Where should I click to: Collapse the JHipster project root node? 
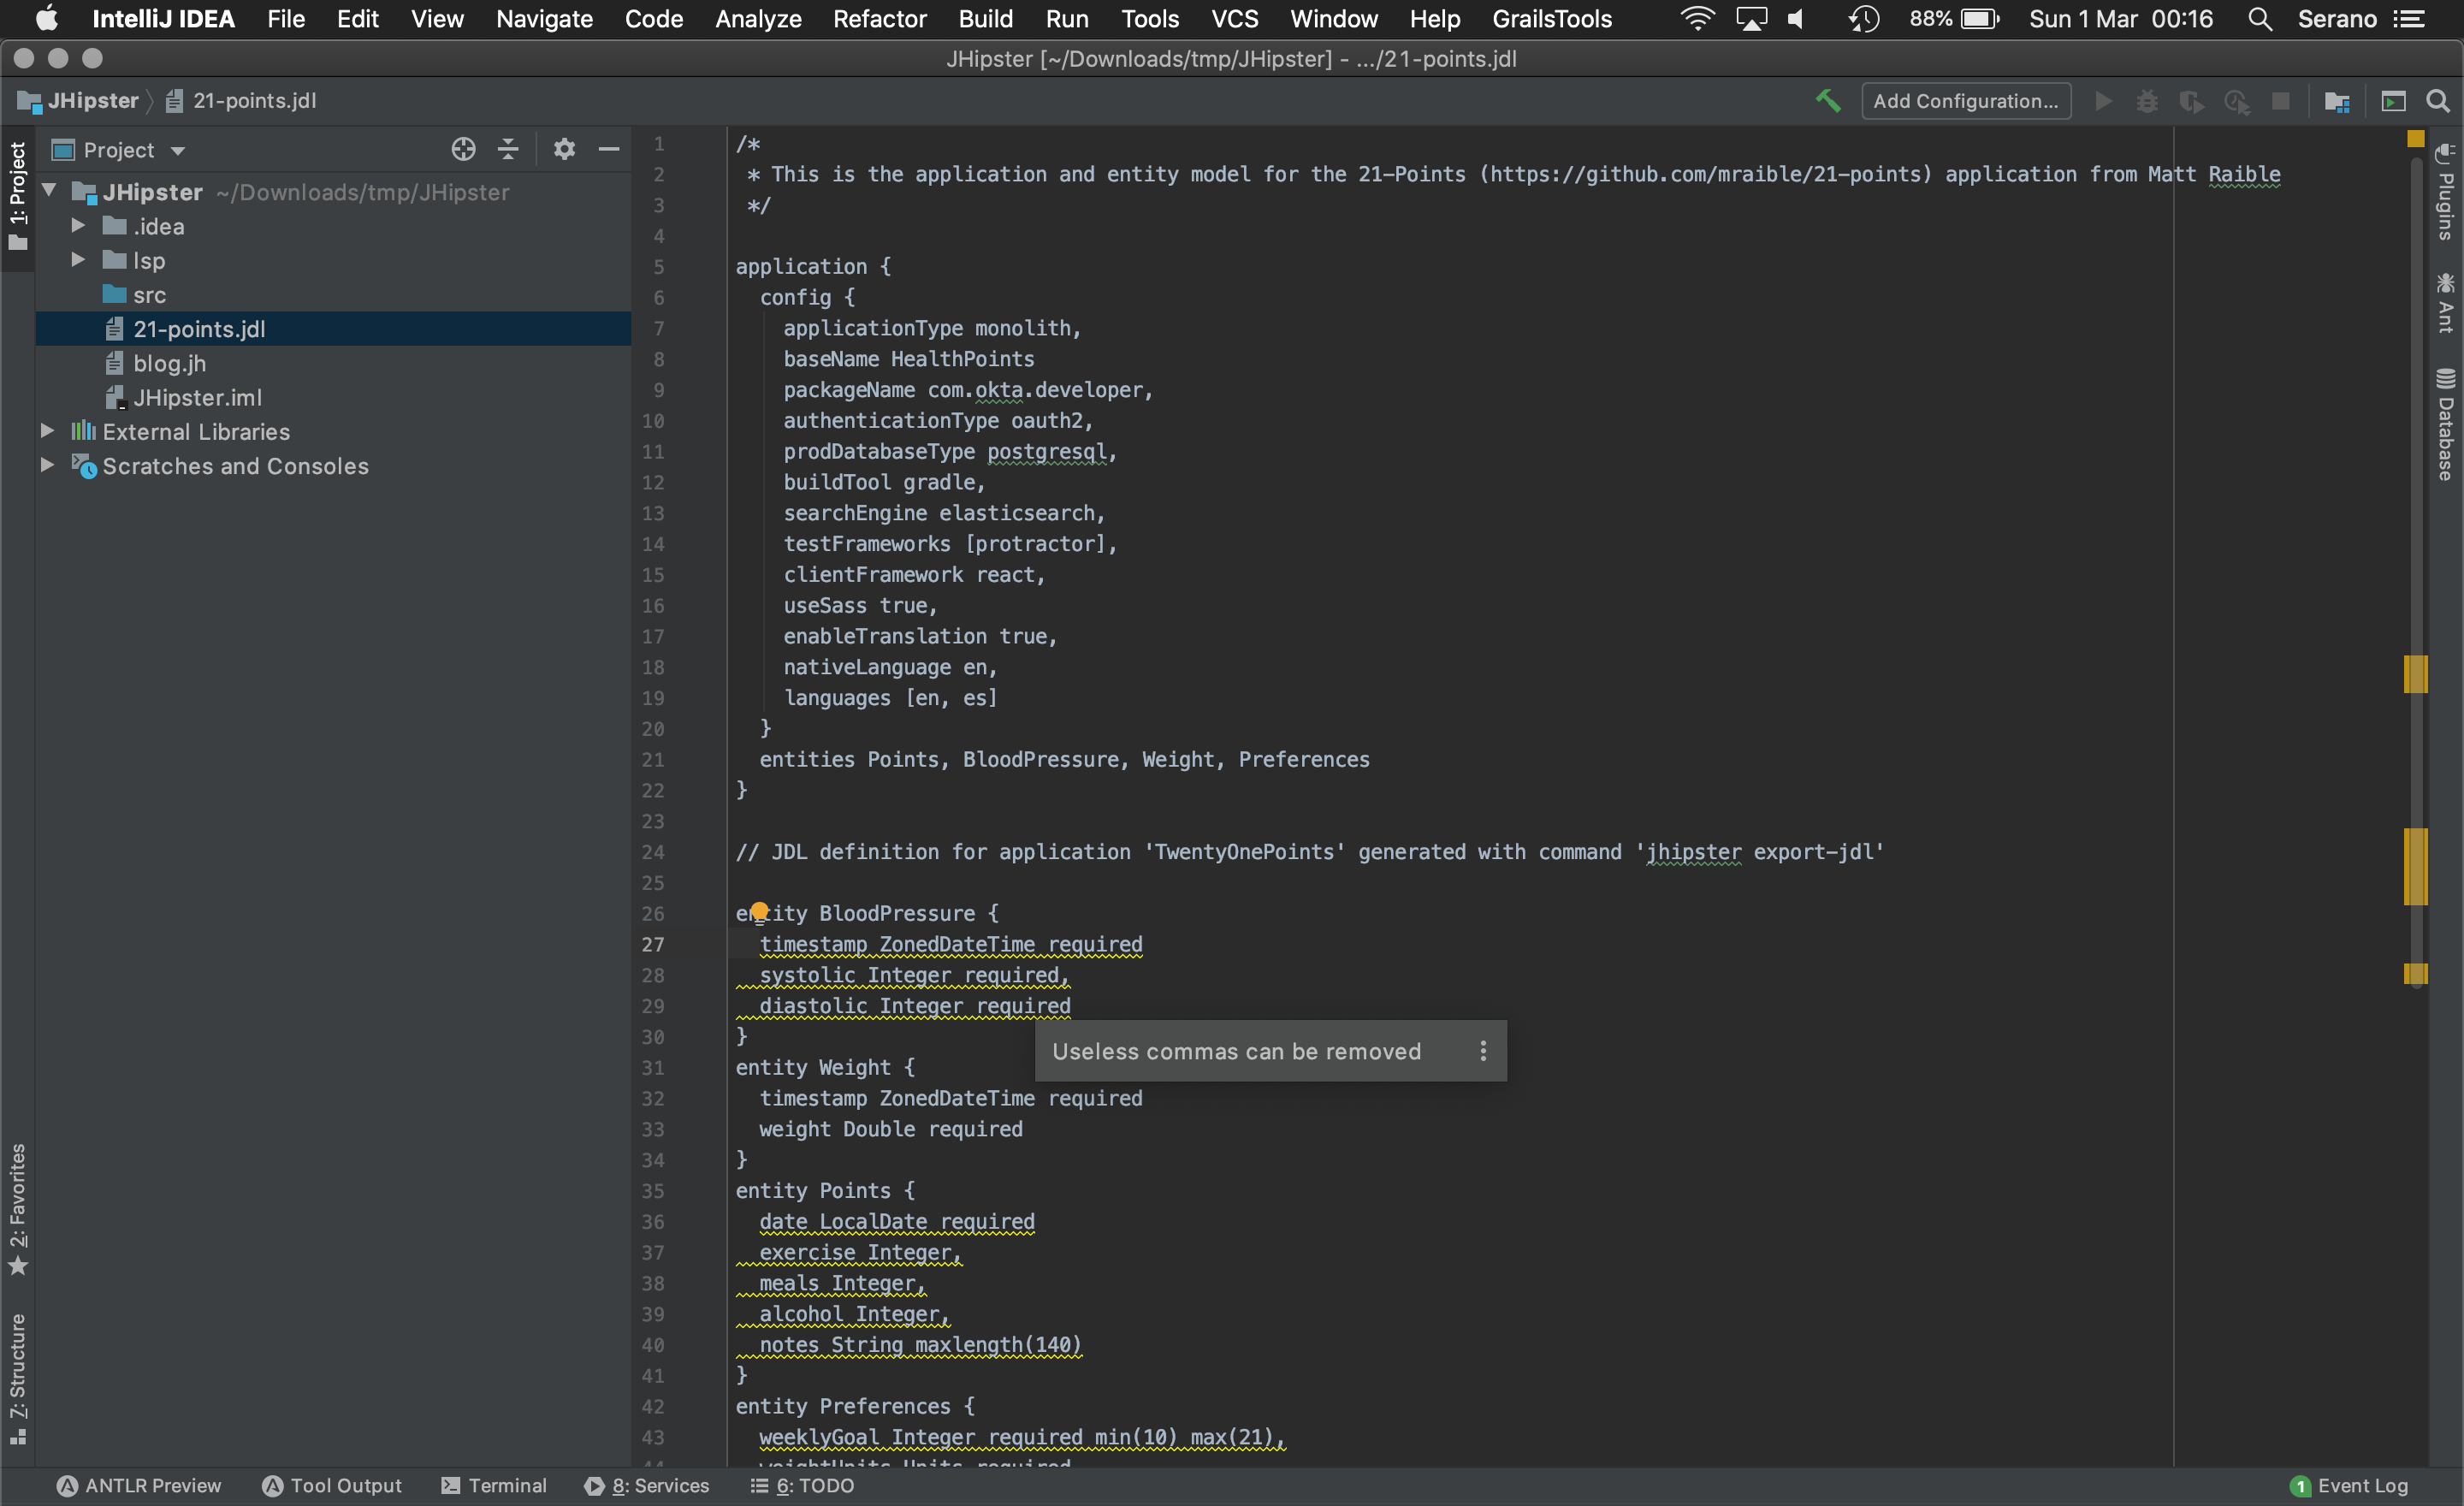click(47, 192)
